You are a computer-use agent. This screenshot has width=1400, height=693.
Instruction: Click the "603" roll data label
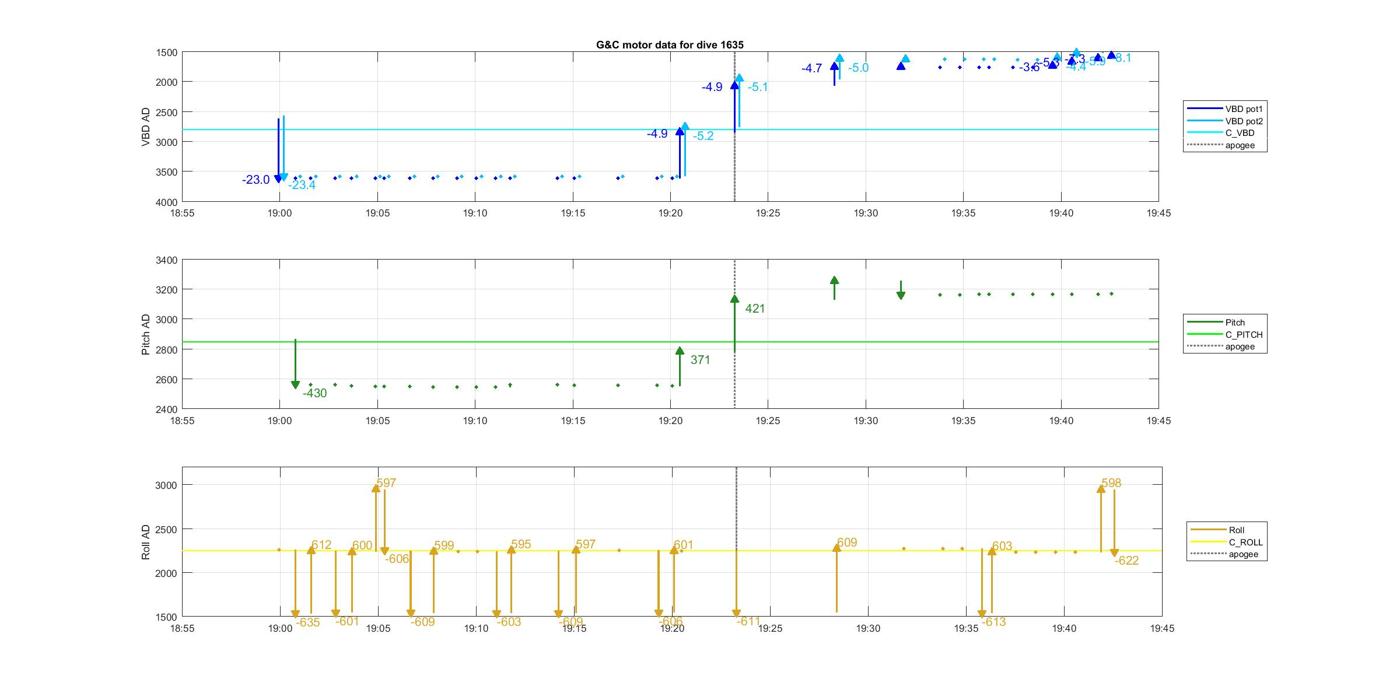[x=1002, y=547]
